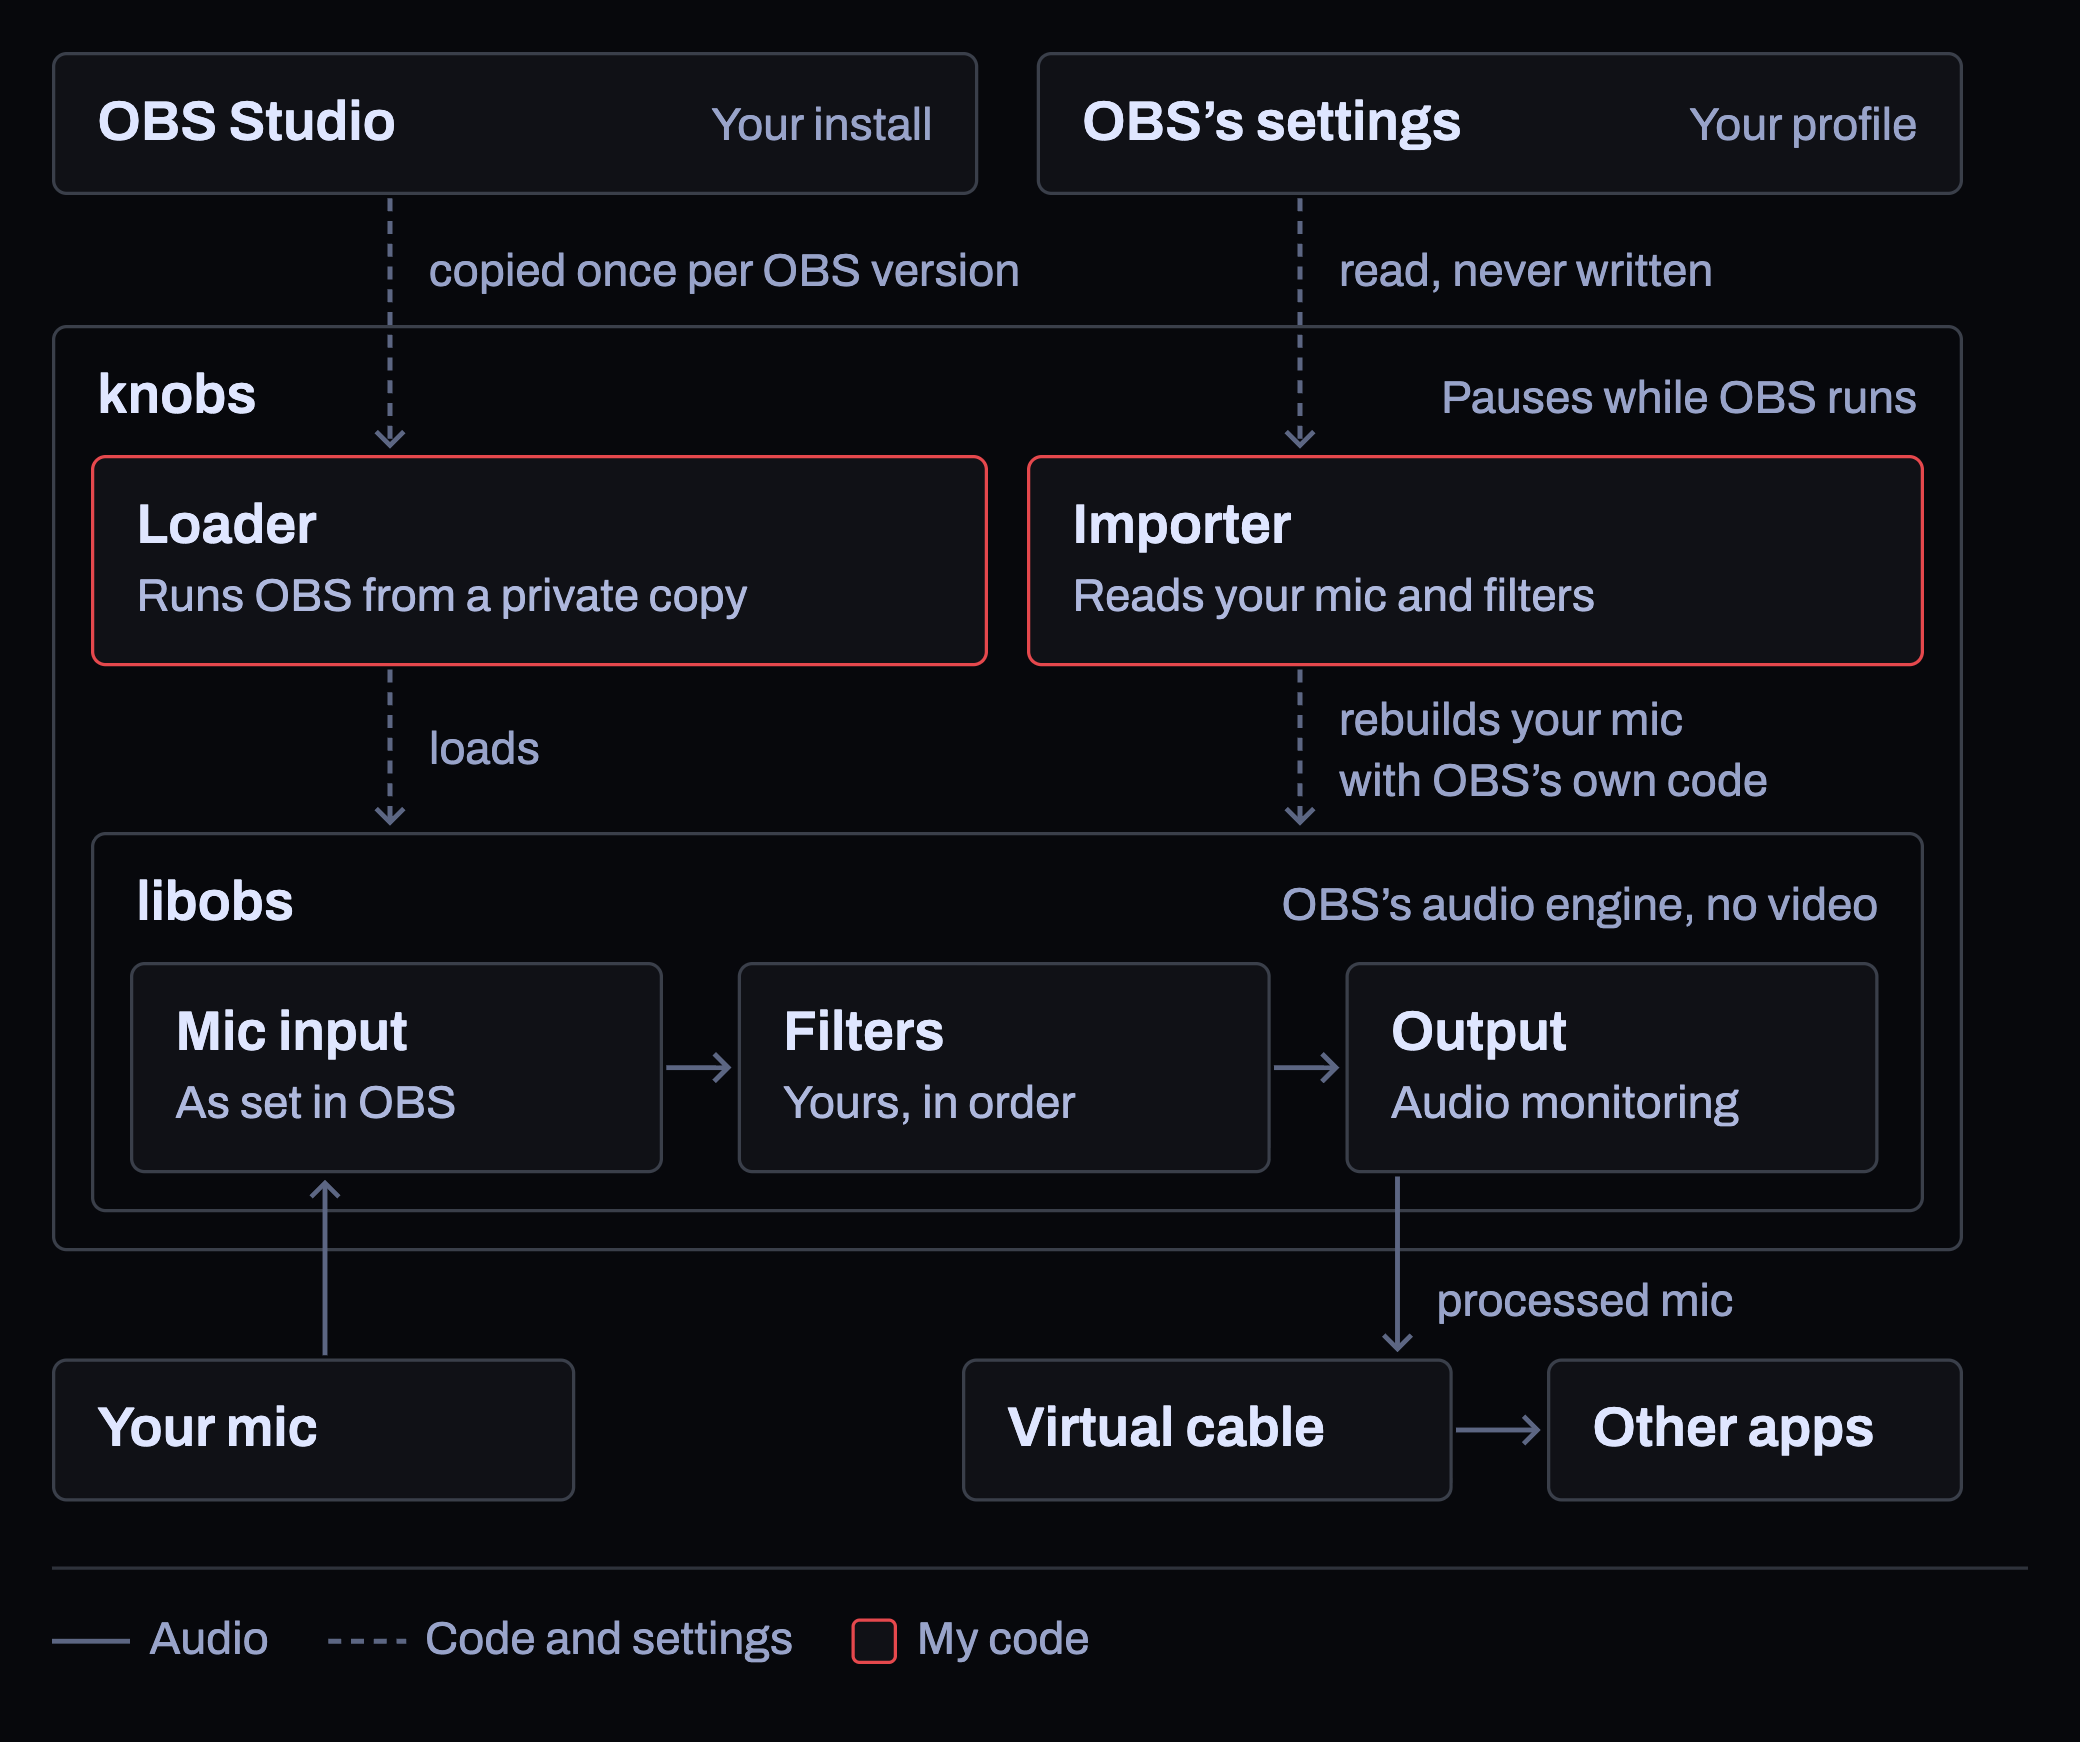Image resolution: width=2080 pixels, height=1742 pixels.
Task: Click 'Reads your mic and filters' text
Action: tap(1333, 596)
